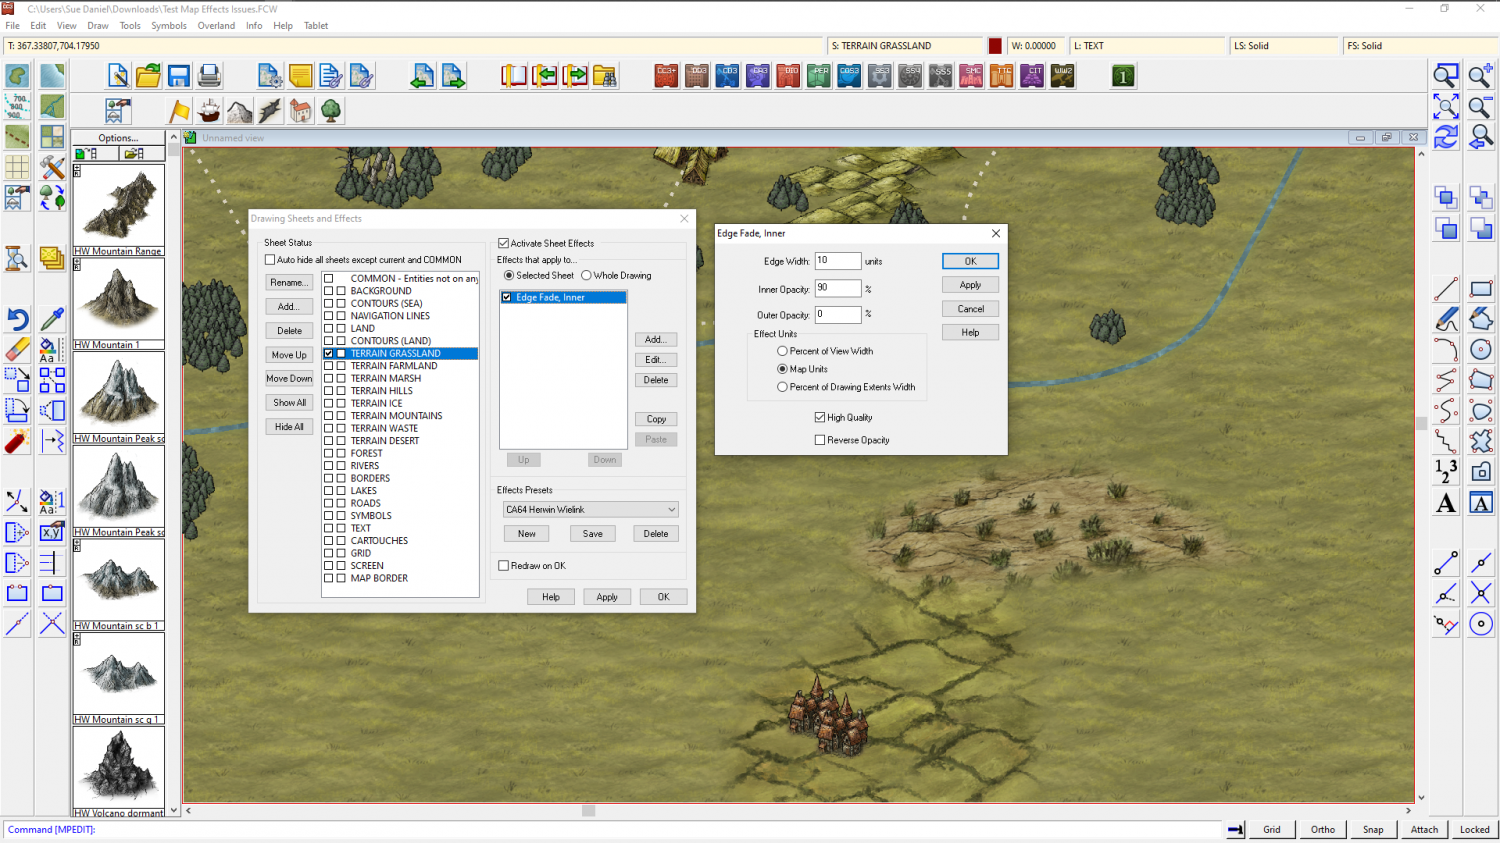Viewport: 1500px width, 843px height.
Task: Select the Map Units radio button
Action: pos(783,369)
